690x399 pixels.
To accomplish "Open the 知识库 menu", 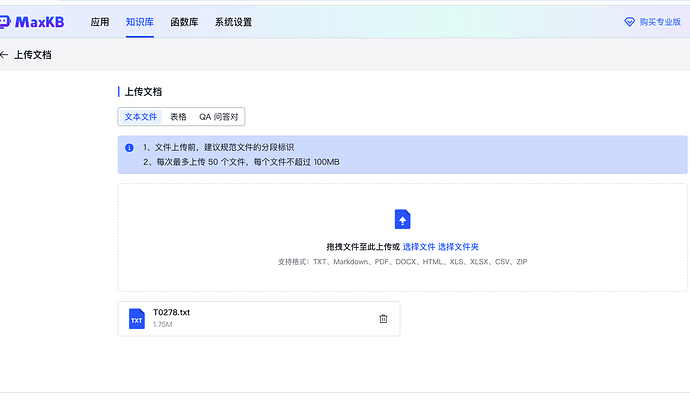I will 139,22.
